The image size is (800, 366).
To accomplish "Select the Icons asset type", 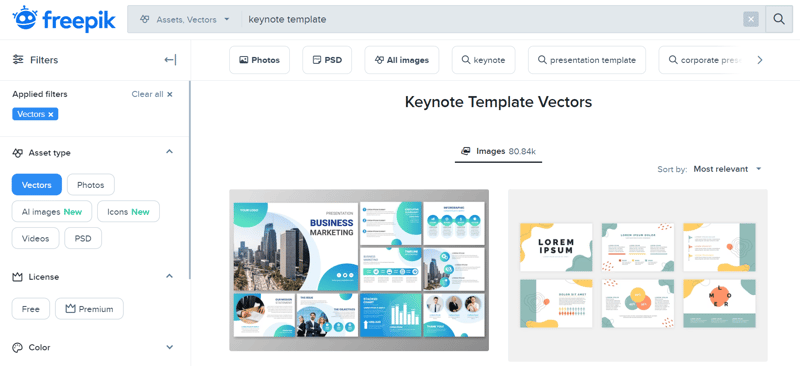I will tap(129, 211).
